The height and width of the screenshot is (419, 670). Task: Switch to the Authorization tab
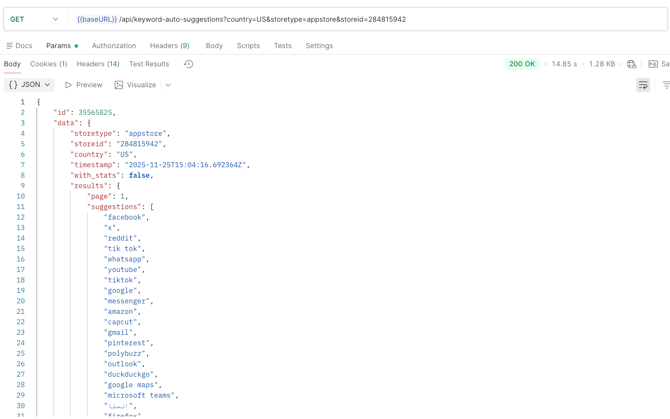coord(114,46)
